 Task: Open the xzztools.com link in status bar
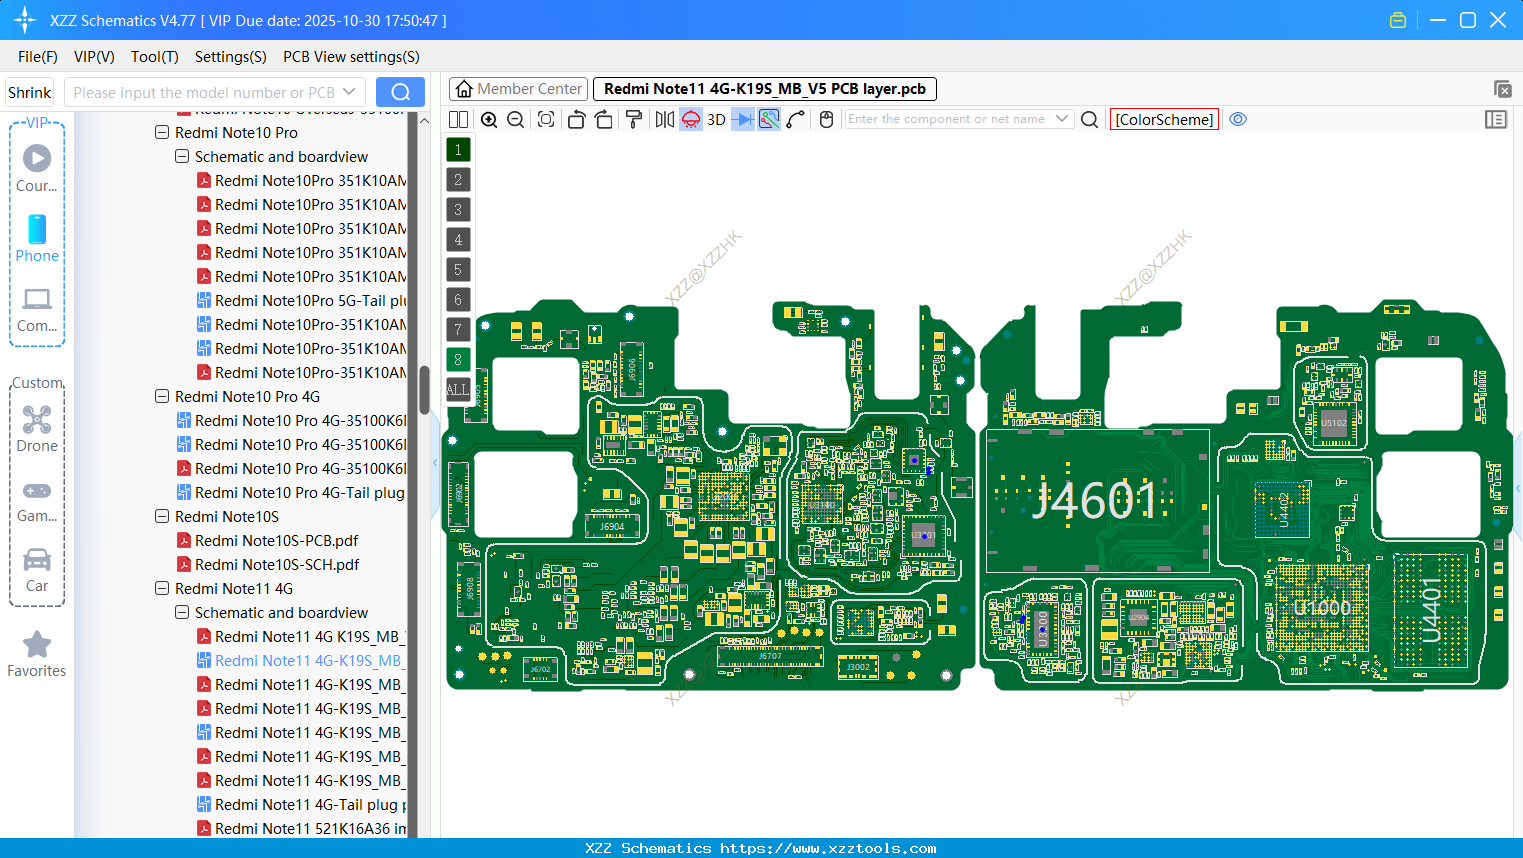coord(828,848)
